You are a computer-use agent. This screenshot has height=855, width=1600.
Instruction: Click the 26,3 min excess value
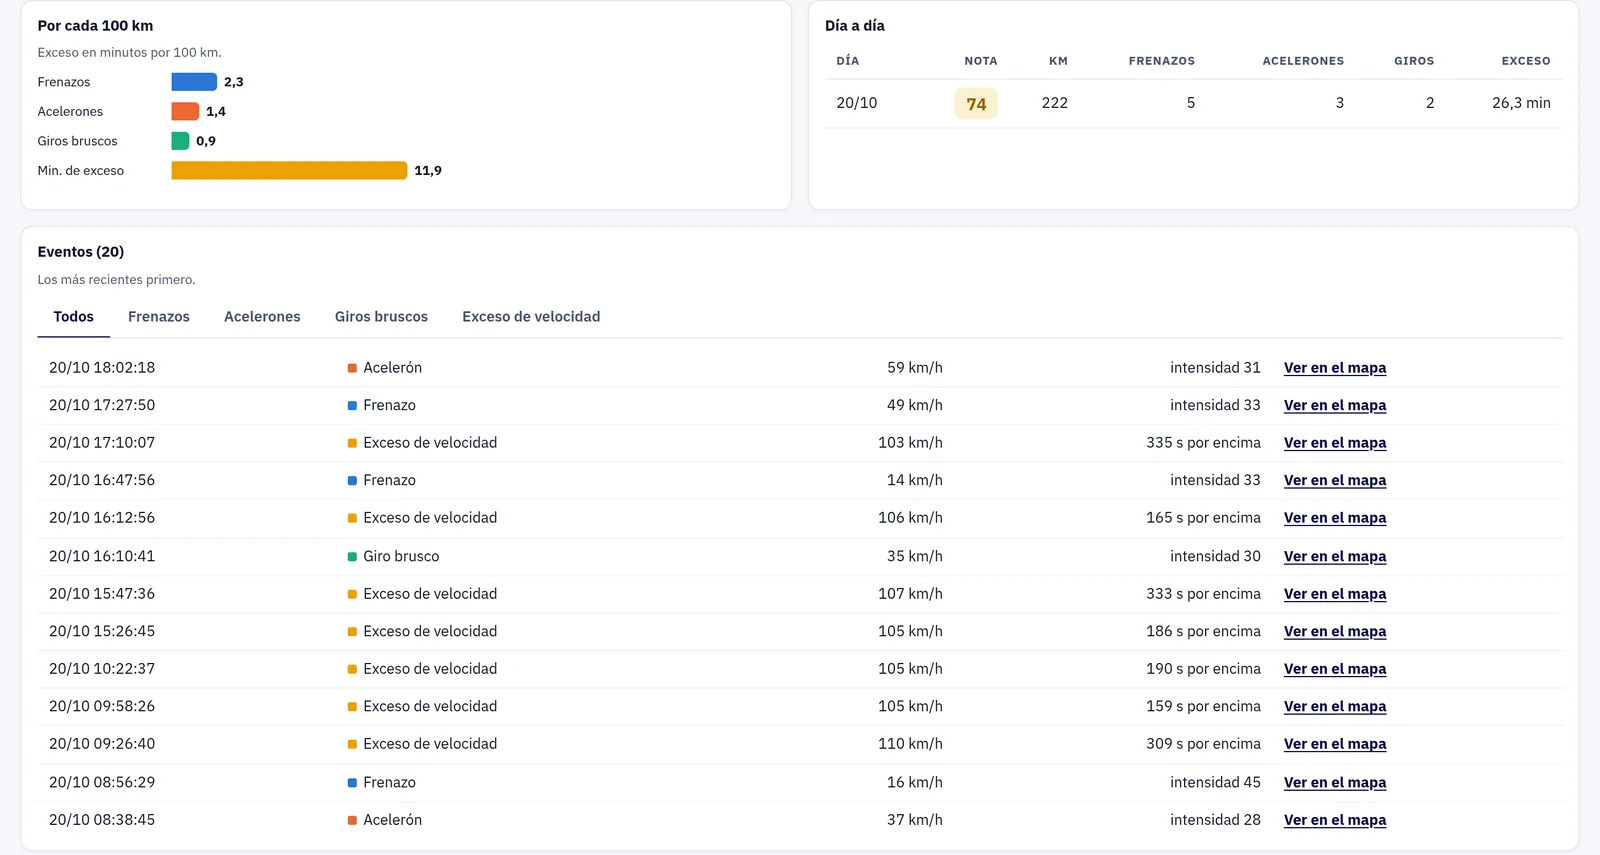[x=1521, y=103]
